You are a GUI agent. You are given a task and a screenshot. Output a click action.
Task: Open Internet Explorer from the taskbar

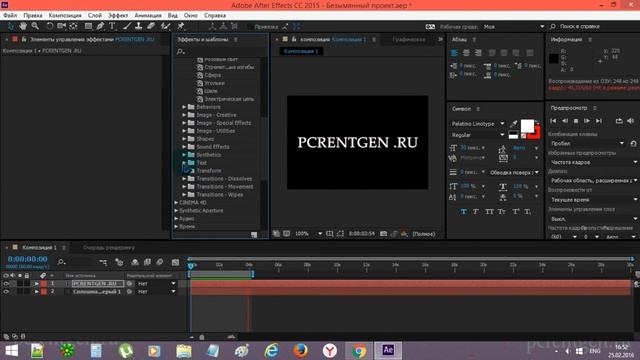(x=271, y=351)
